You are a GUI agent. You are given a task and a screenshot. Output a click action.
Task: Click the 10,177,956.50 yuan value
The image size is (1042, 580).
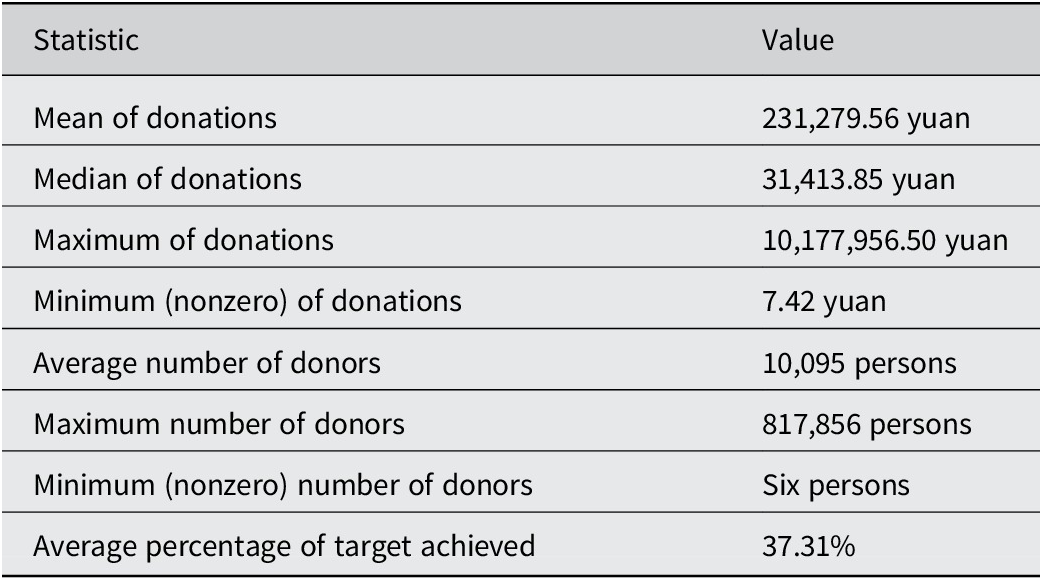[x=885, y=242]
